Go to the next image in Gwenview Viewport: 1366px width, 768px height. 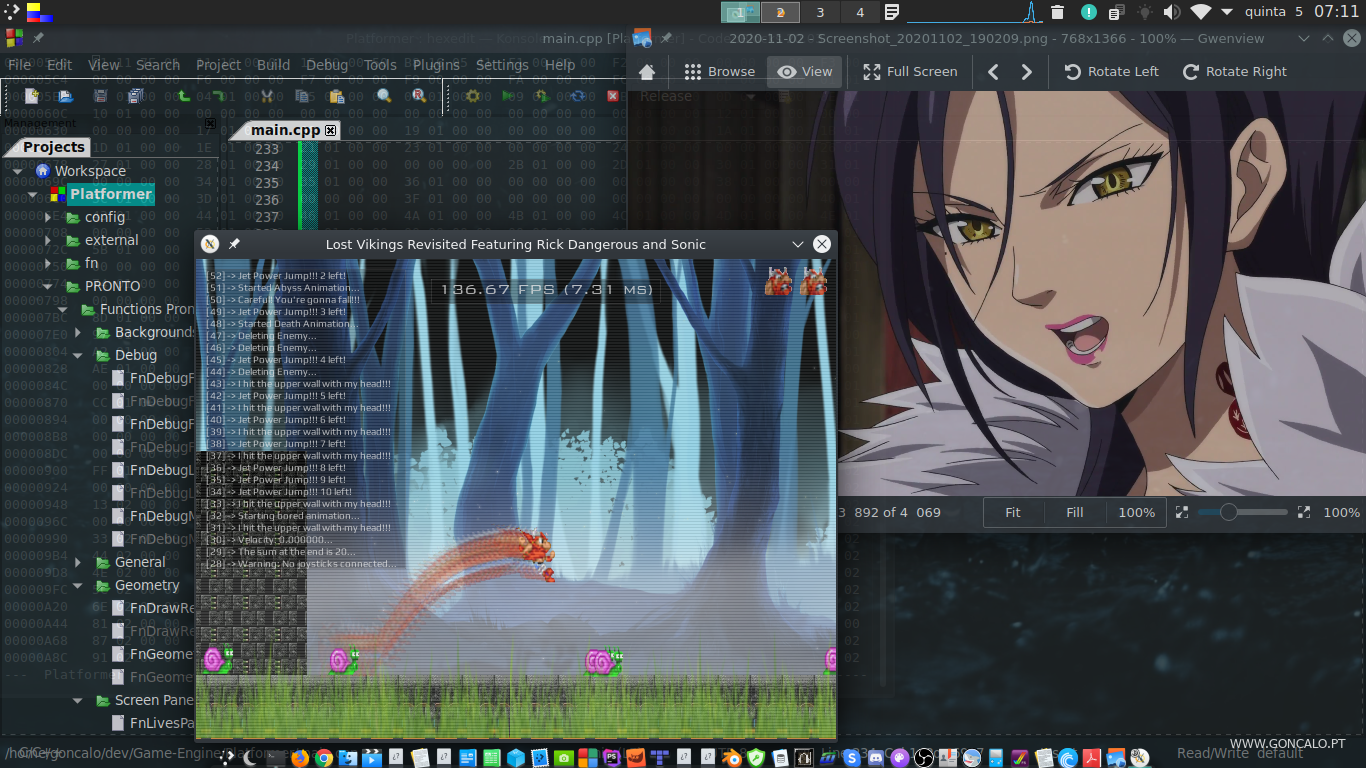pos(1026,72)
